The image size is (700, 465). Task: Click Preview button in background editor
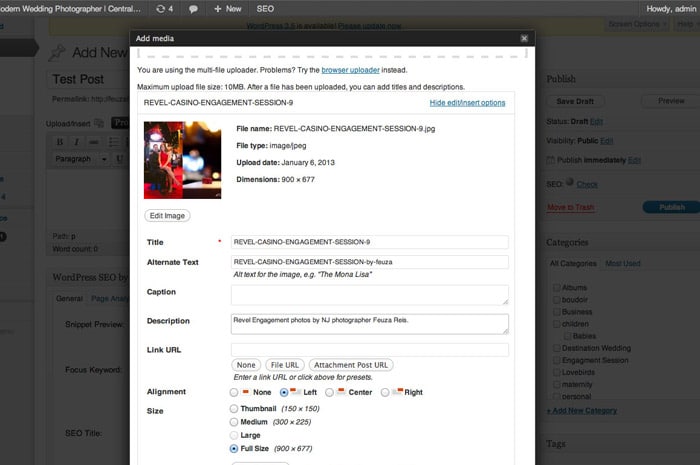point(671,101)
